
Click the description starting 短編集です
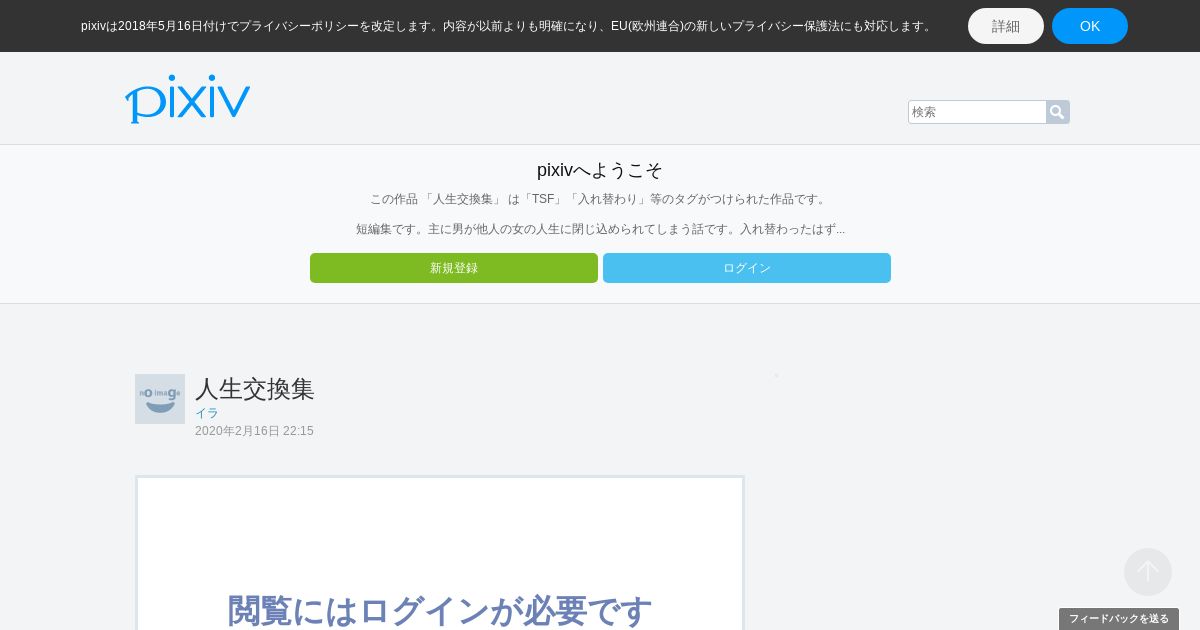click(x=600, y=229)
